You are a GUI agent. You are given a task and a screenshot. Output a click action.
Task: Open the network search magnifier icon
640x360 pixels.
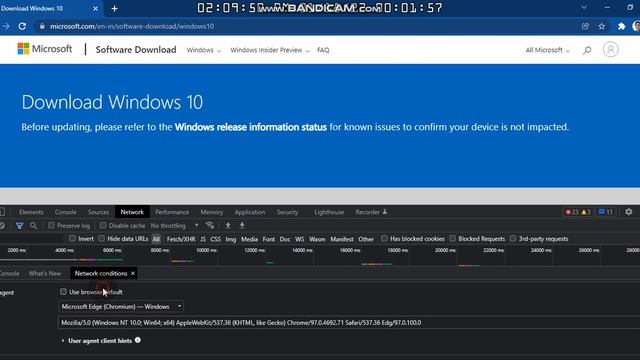(x=33, y=226)
